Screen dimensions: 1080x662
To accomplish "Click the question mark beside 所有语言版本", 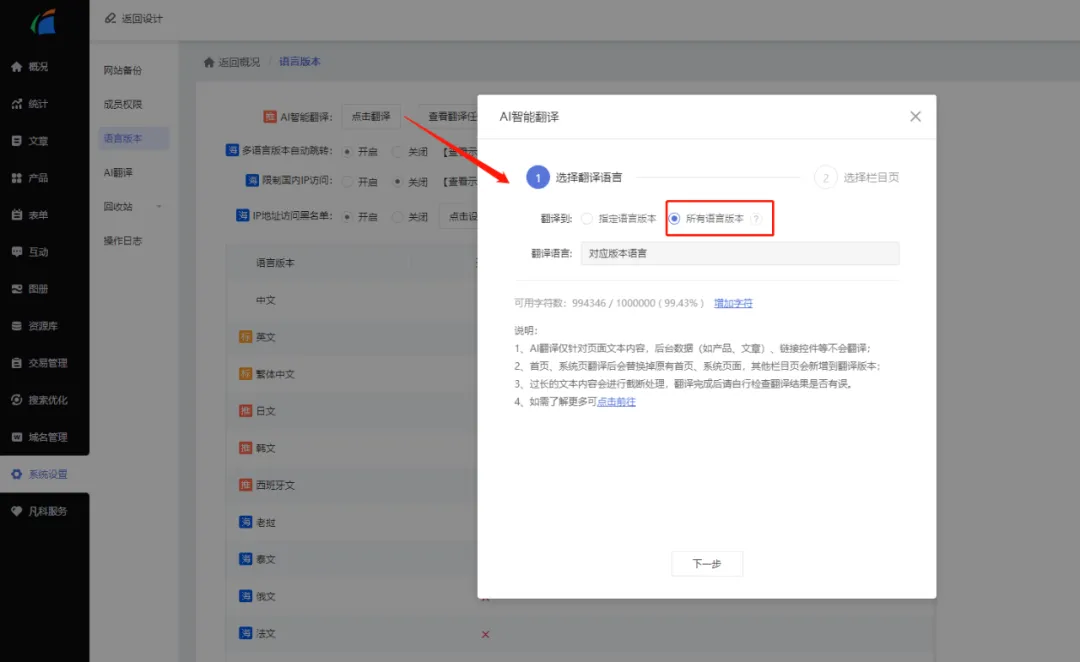I will [756, 219].
